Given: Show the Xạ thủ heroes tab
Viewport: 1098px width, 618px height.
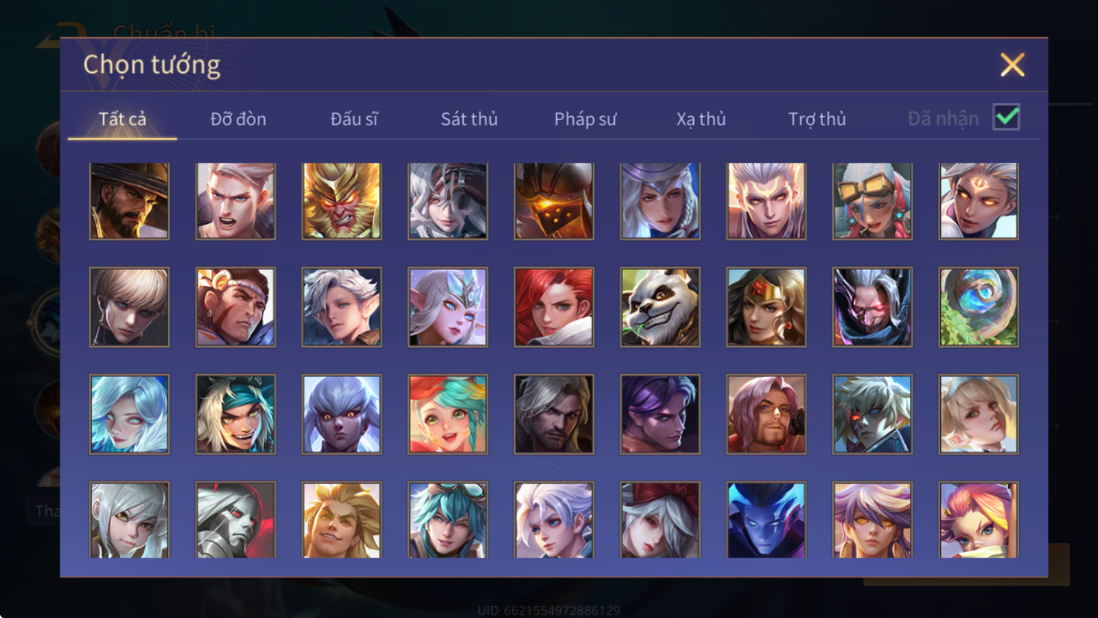Looking at the screenshot, I should [701, 119].
